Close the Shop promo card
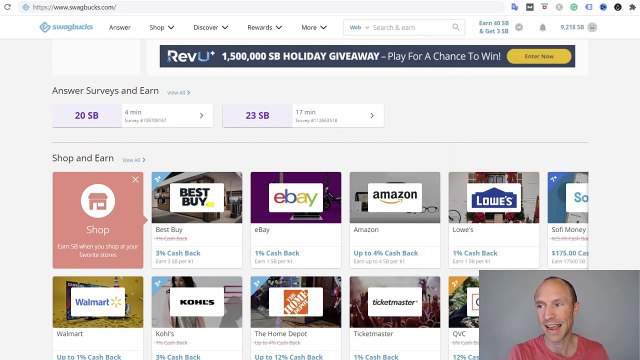The image size is (640, 360). click(x=136, y=180)
